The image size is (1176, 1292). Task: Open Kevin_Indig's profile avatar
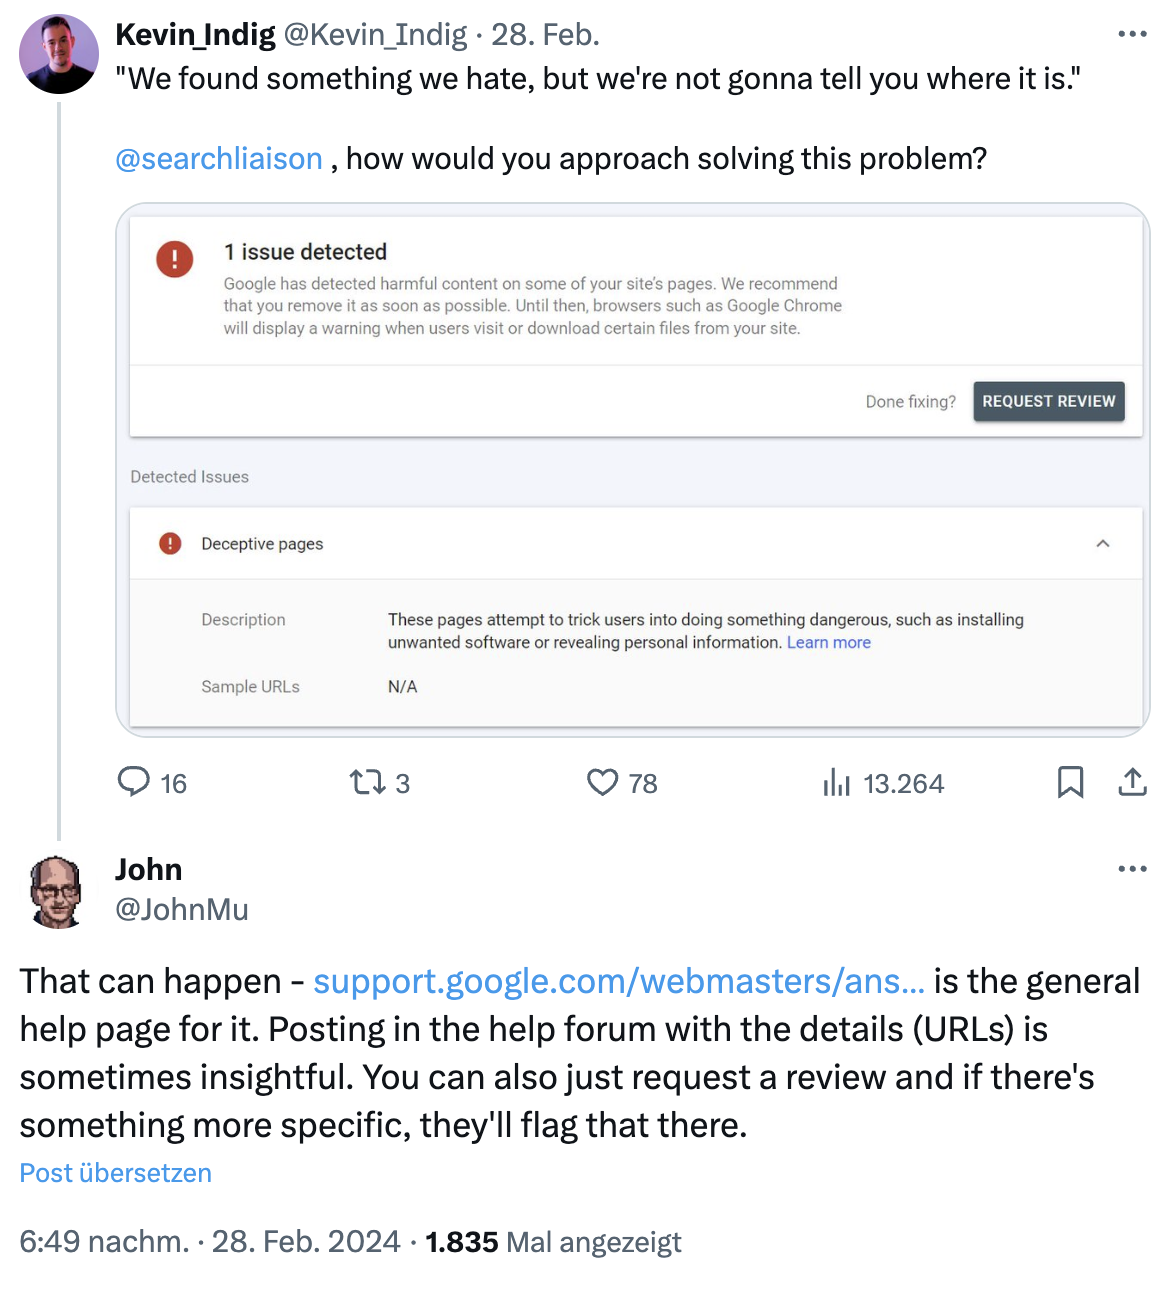pyautogui.click(x=59, y=54)
